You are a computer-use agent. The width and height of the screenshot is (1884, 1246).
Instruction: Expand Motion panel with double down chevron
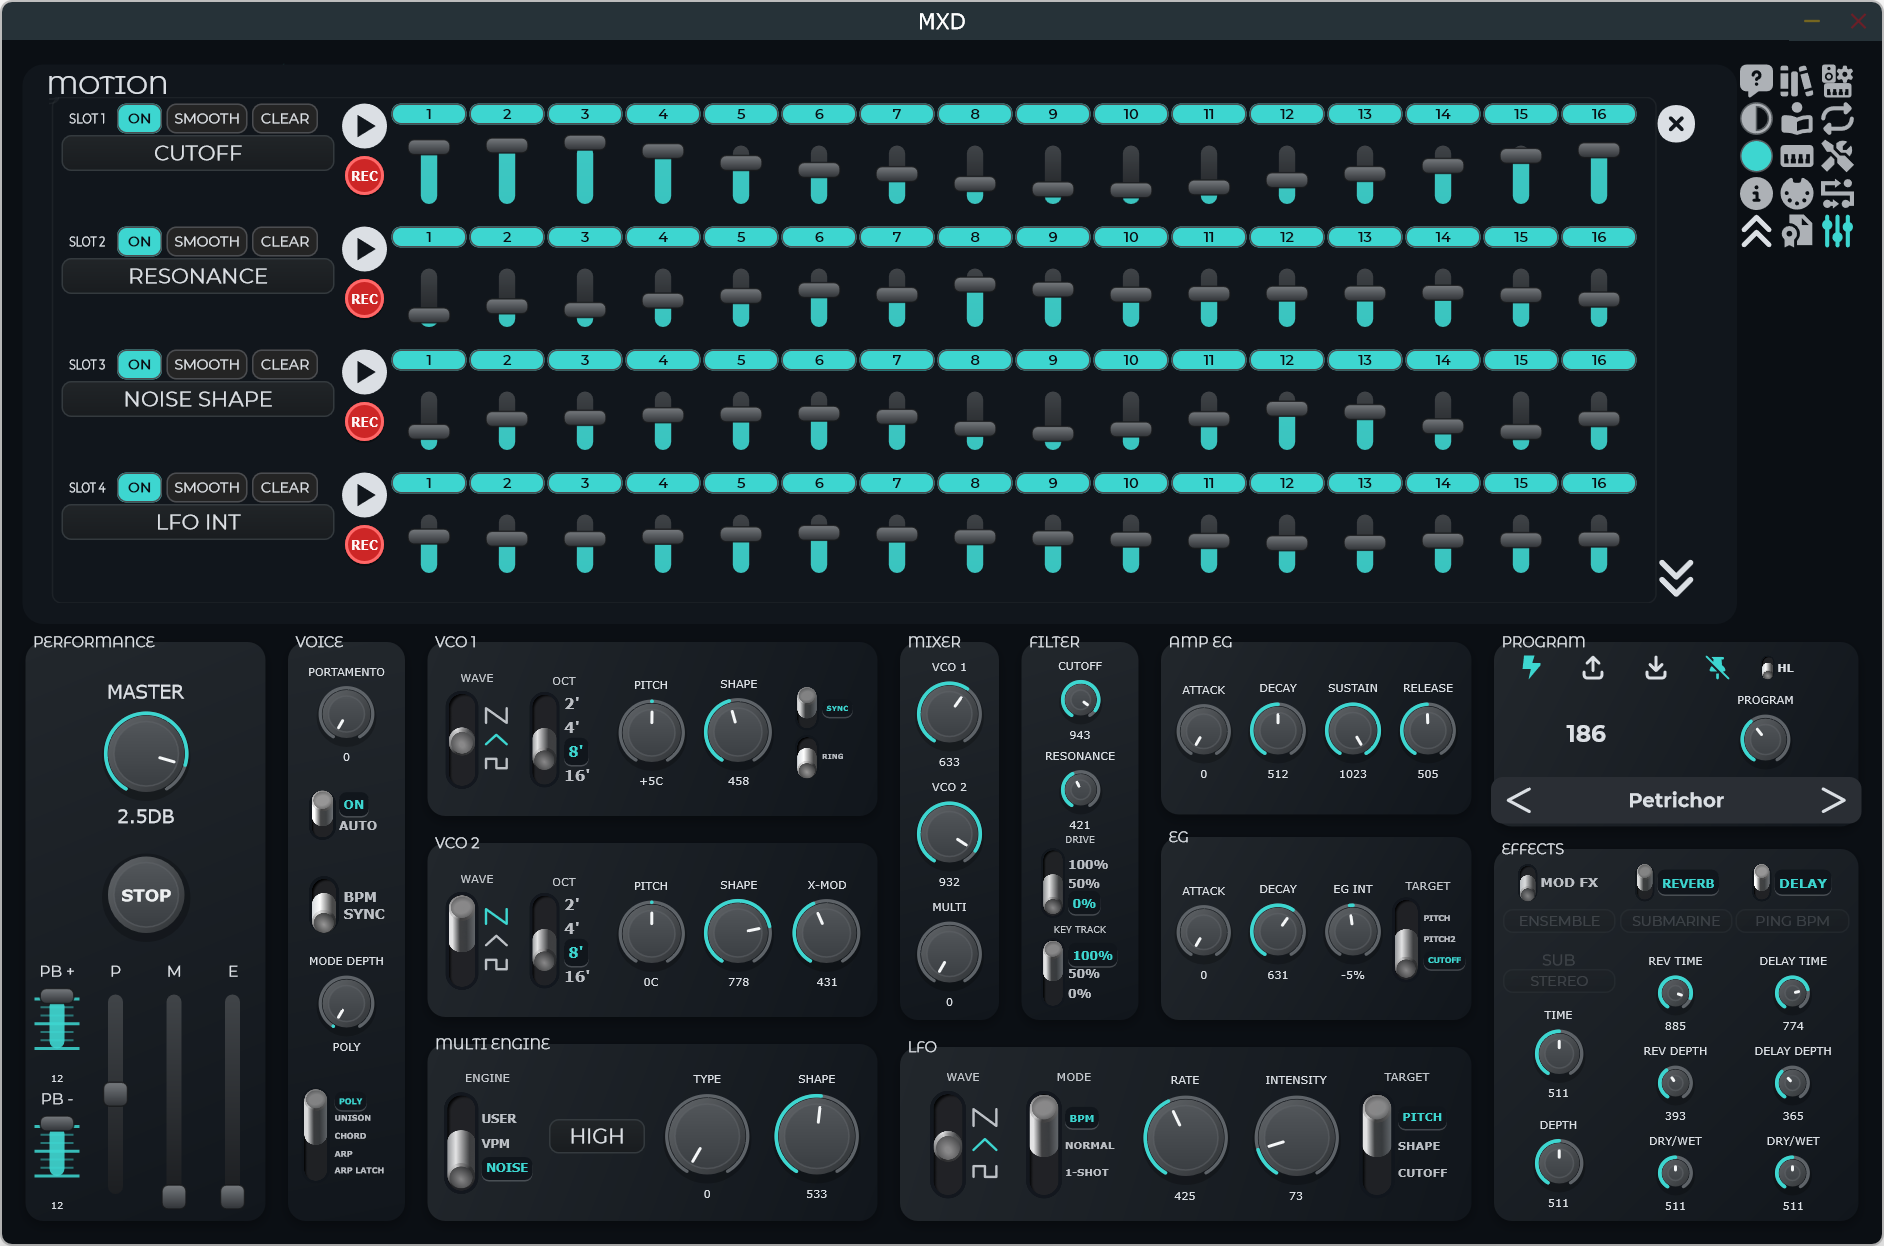pyautogui.click(x=1676, y=577)
